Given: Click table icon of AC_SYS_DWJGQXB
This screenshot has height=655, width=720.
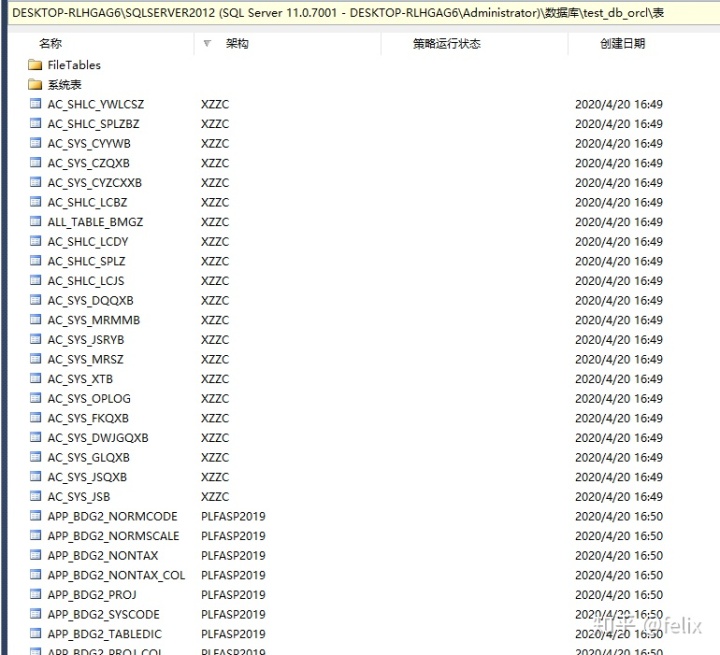Looking at the screenshot, I should [x=35, y=438].
